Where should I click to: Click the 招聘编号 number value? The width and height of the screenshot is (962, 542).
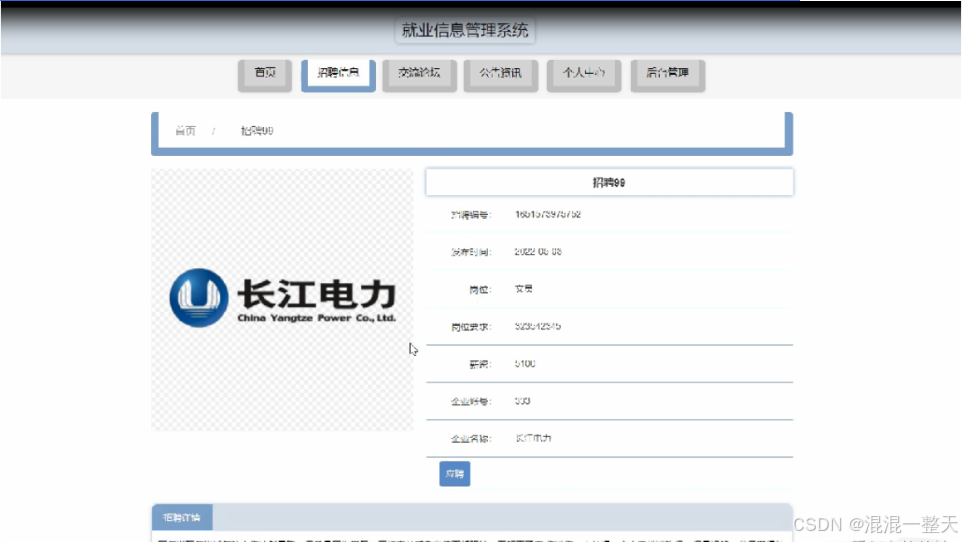tap(548, 214)
